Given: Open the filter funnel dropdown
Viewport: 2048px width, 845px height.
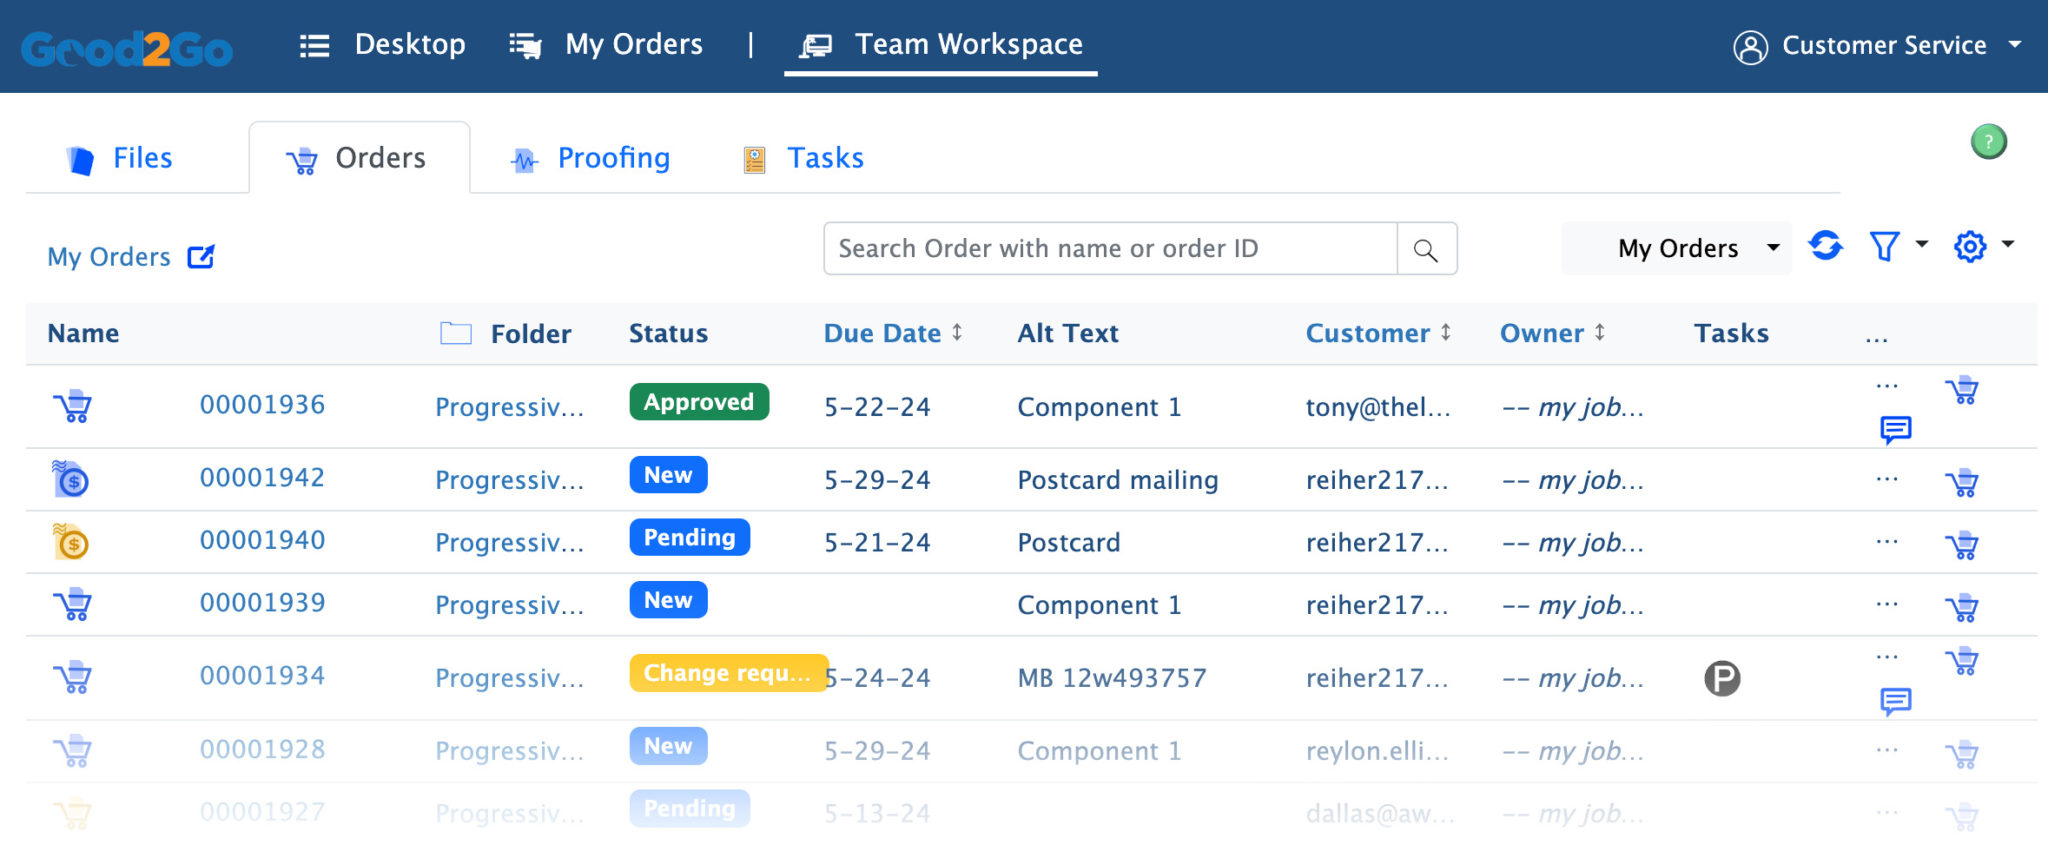Looking at the screenshot, I should point(1896,246).
